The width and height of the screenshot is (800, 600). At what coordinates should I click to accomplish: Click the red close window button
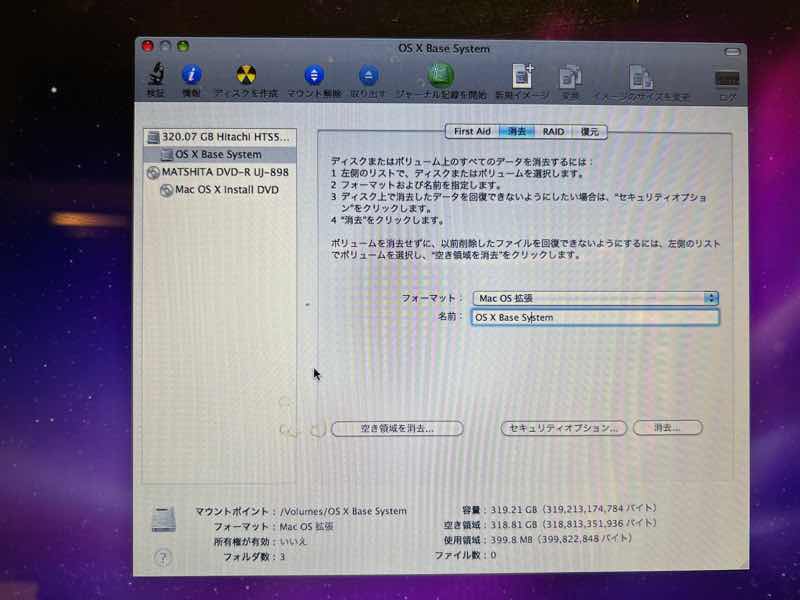(x=147, y=46)
